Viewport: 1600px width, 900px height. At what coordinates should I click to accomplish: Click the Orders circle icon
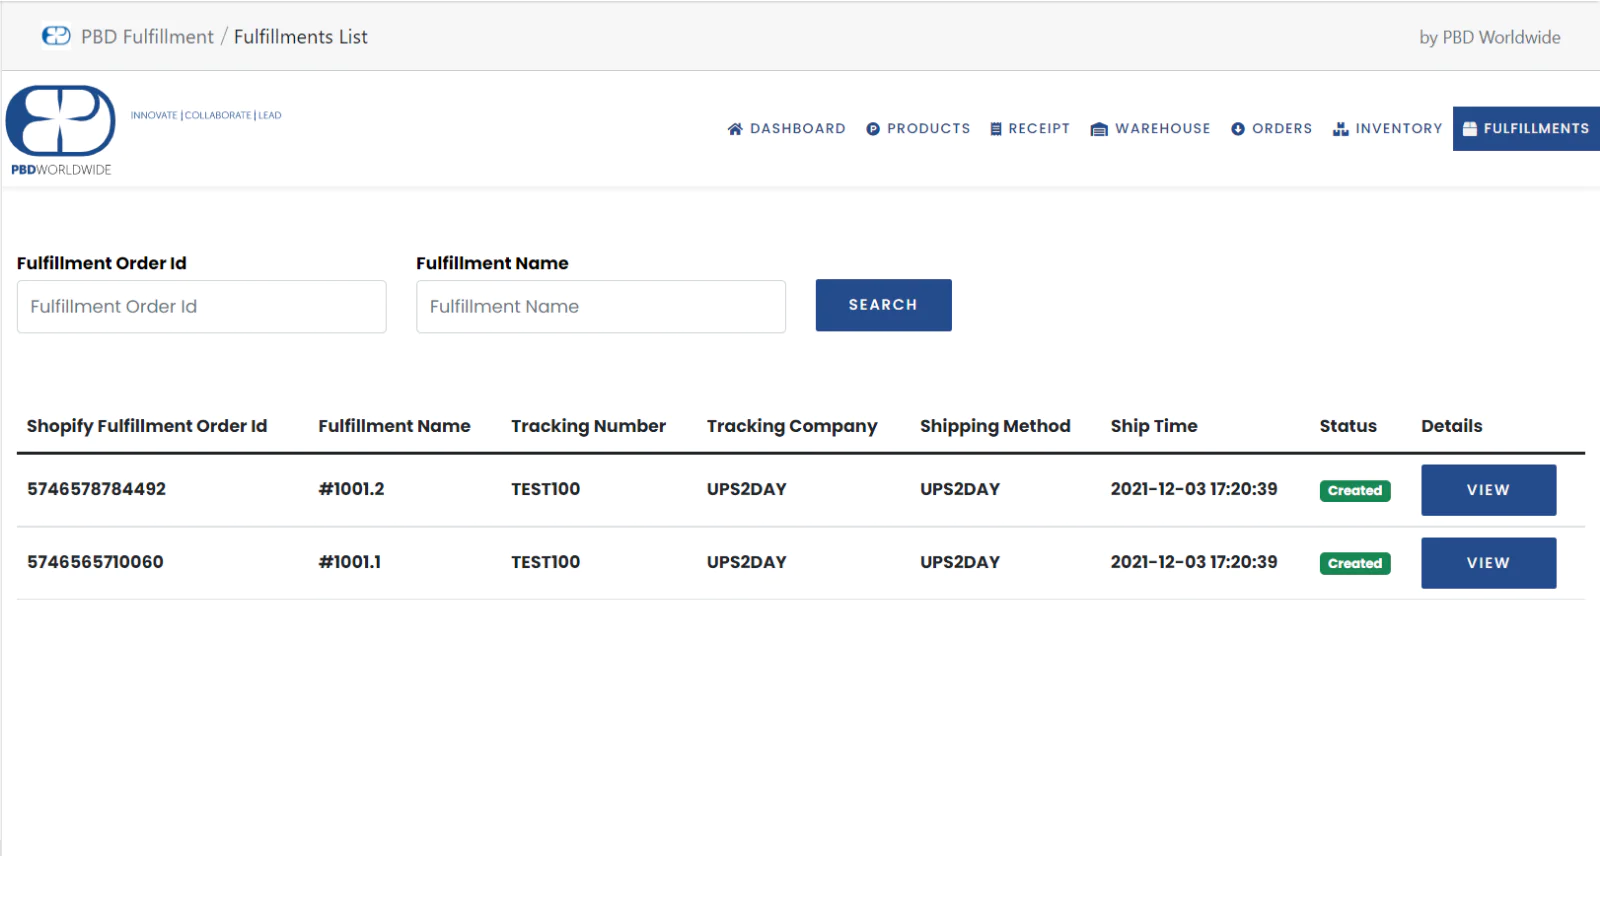[x=1238, y=129]
